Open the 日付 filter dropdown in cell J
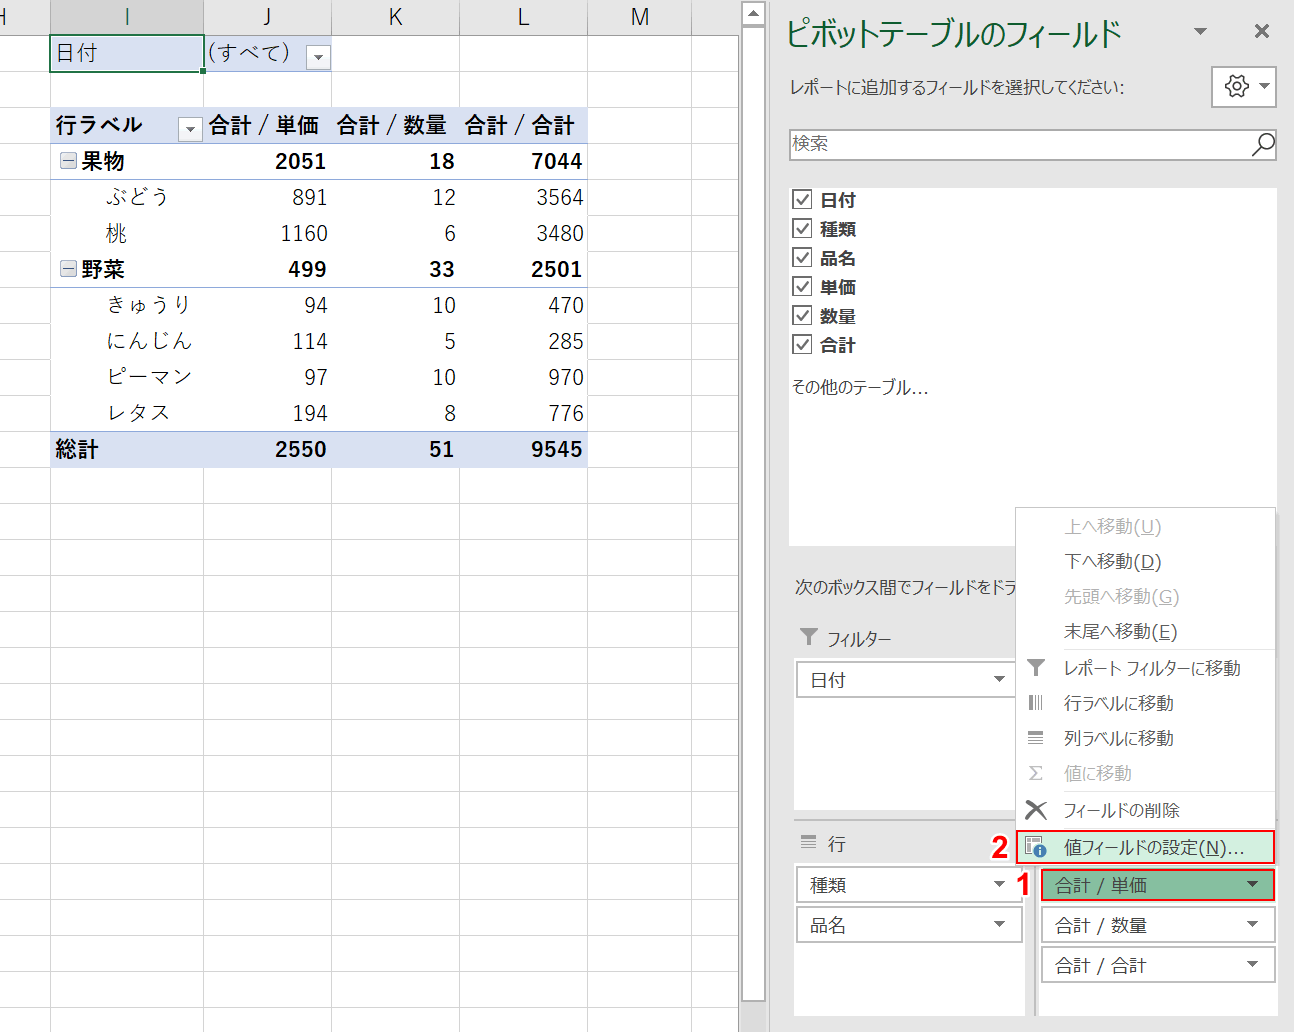This screenshot has width=1294, height=1032. pos(318,57)
